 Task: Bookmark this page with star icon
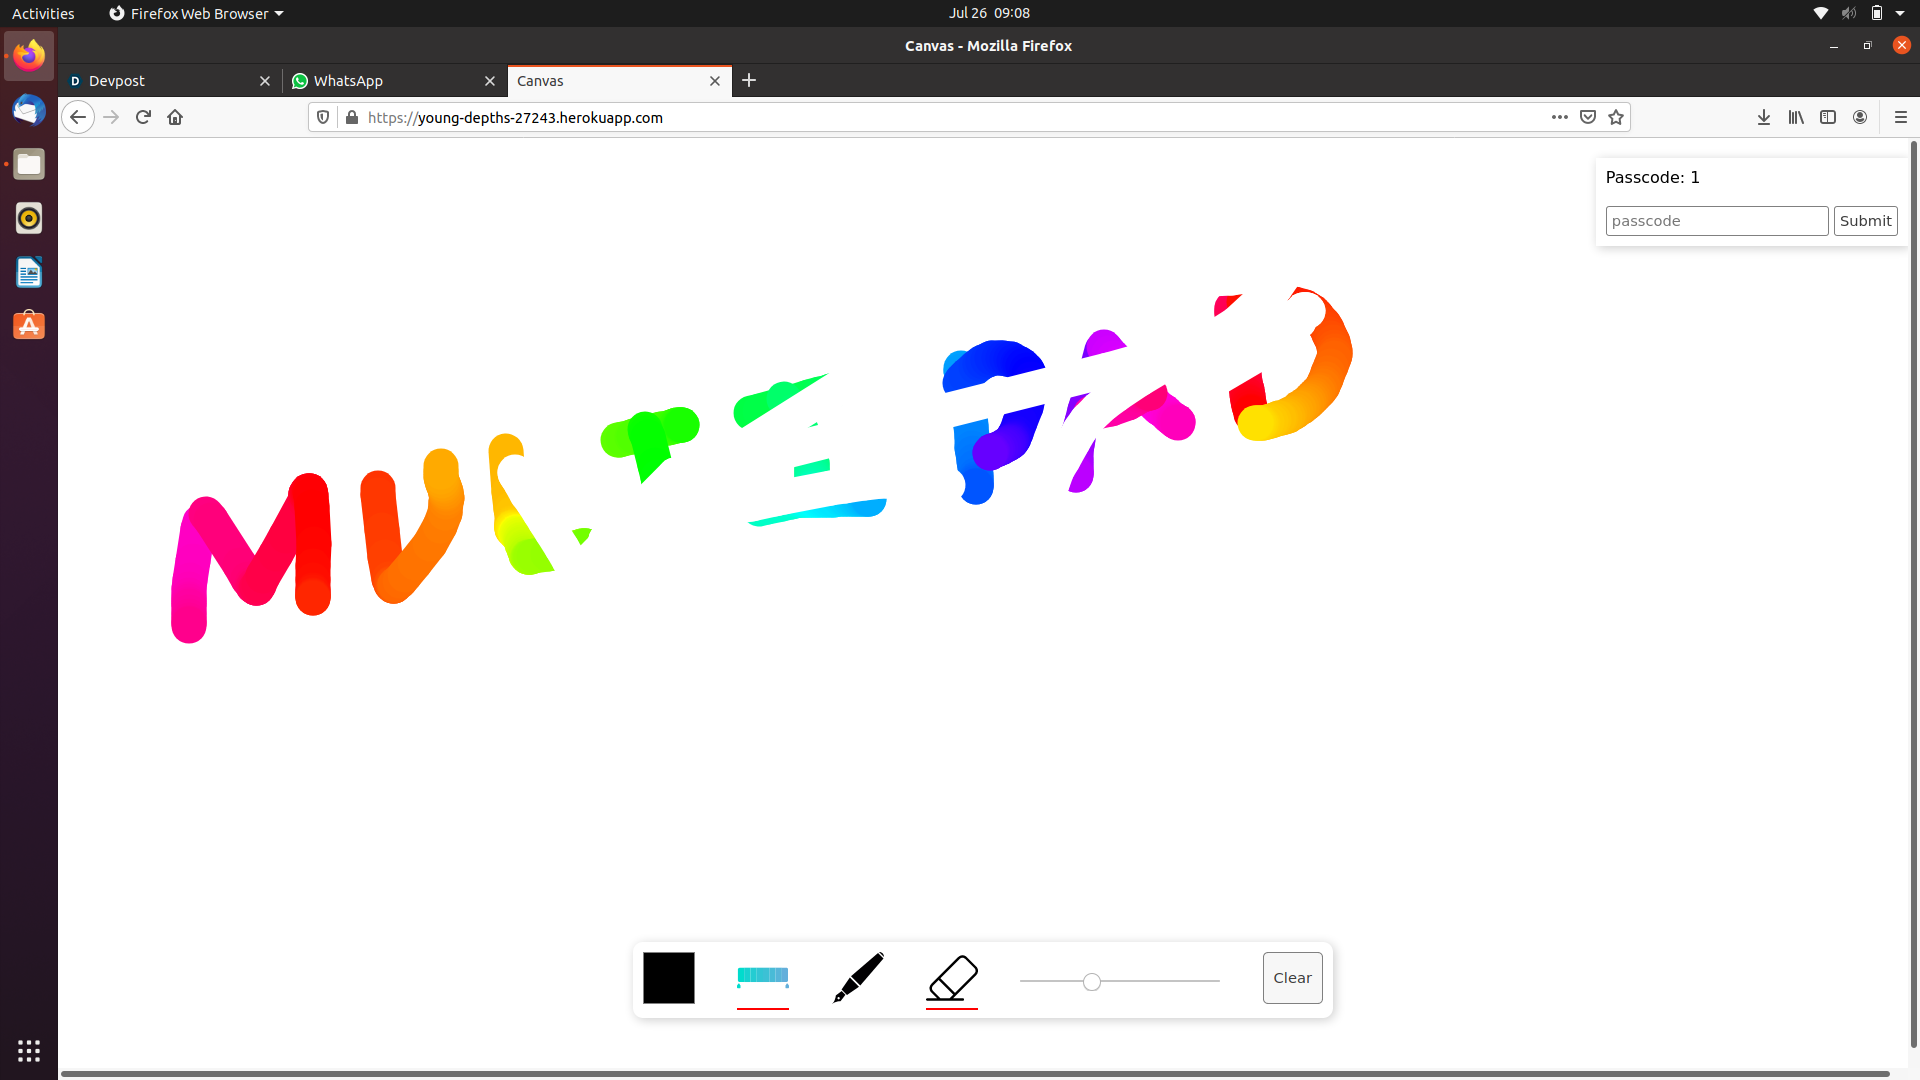1616,117
